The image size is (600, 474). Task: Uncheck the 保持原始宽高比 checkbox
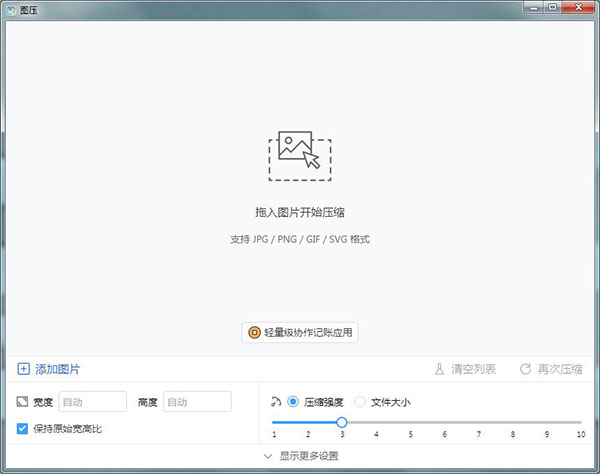point(23,429)
